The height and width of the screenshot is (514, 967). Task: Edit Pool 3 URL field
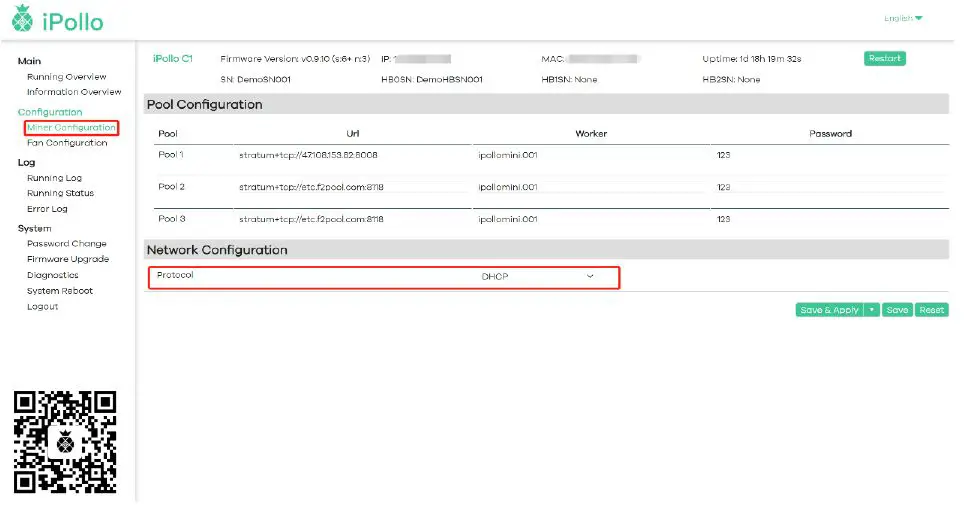(x=352, y=219)
